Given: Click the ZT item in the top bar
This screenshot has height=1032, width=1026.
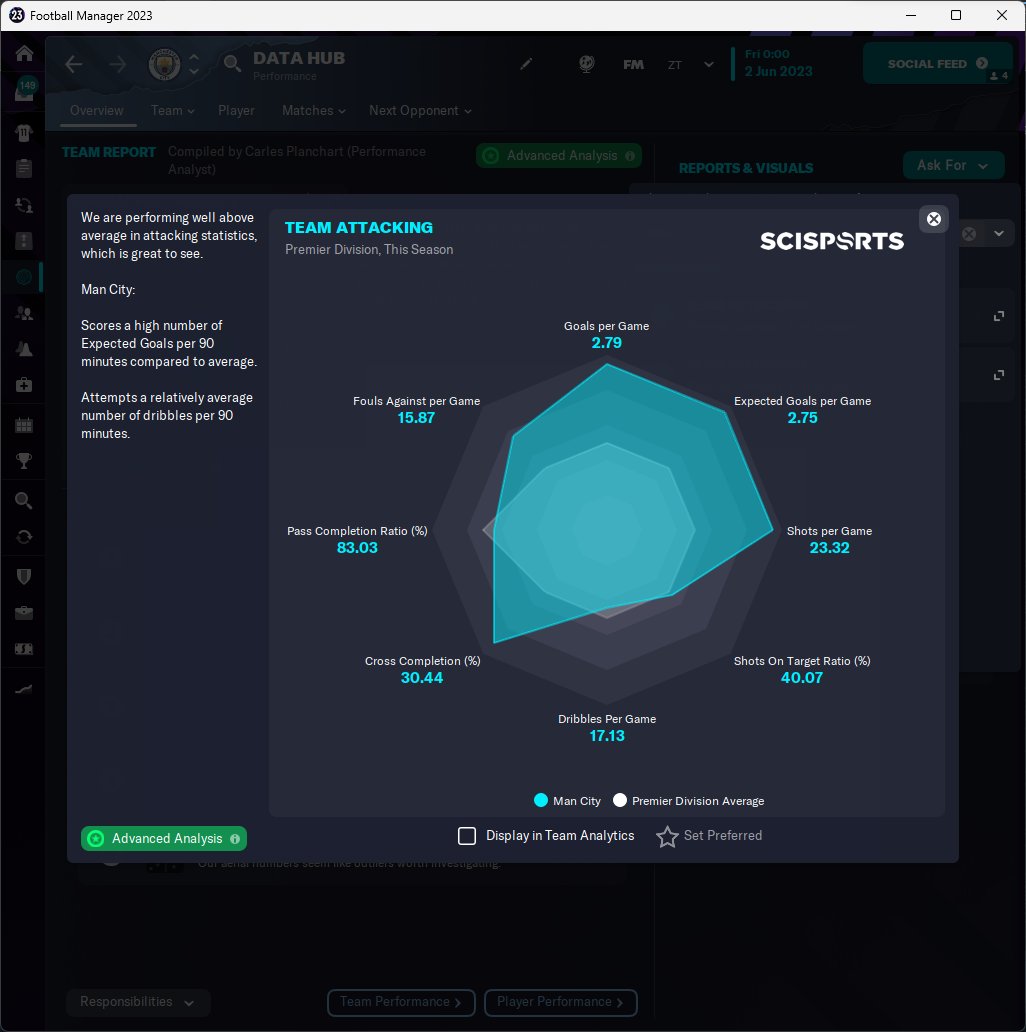Looking at the screenshot, I should pos(675,64).
